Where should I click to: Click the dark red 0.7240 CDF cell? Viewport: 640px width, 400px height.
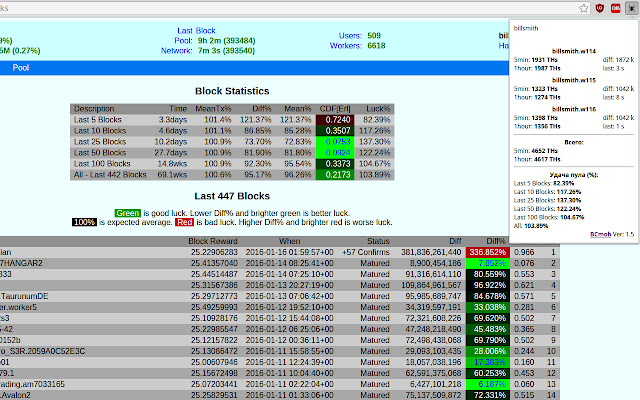click(x=335, y=120)
